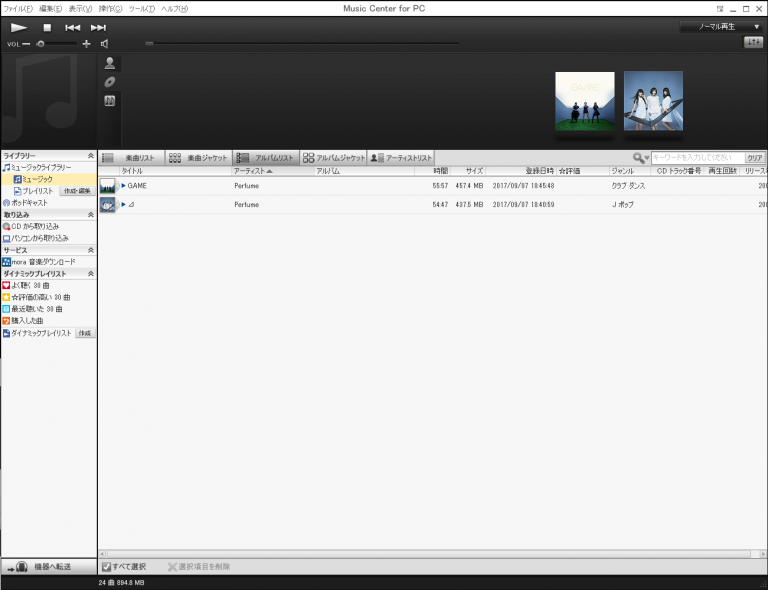Show album view with the disc icon

click(110, 82)
